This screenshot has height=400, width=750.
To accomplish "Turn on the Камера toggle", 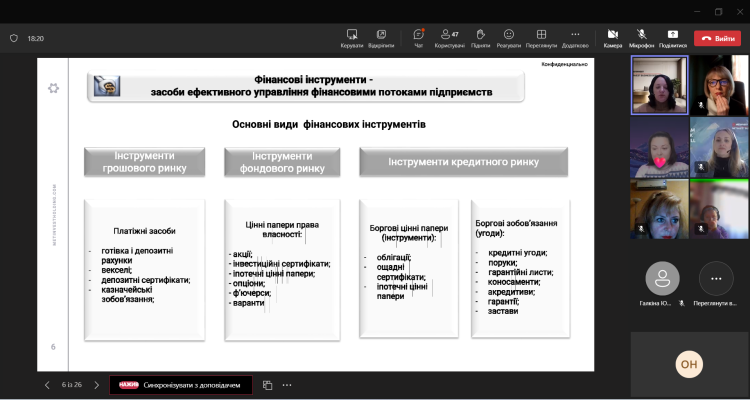I will pos(613,36).
